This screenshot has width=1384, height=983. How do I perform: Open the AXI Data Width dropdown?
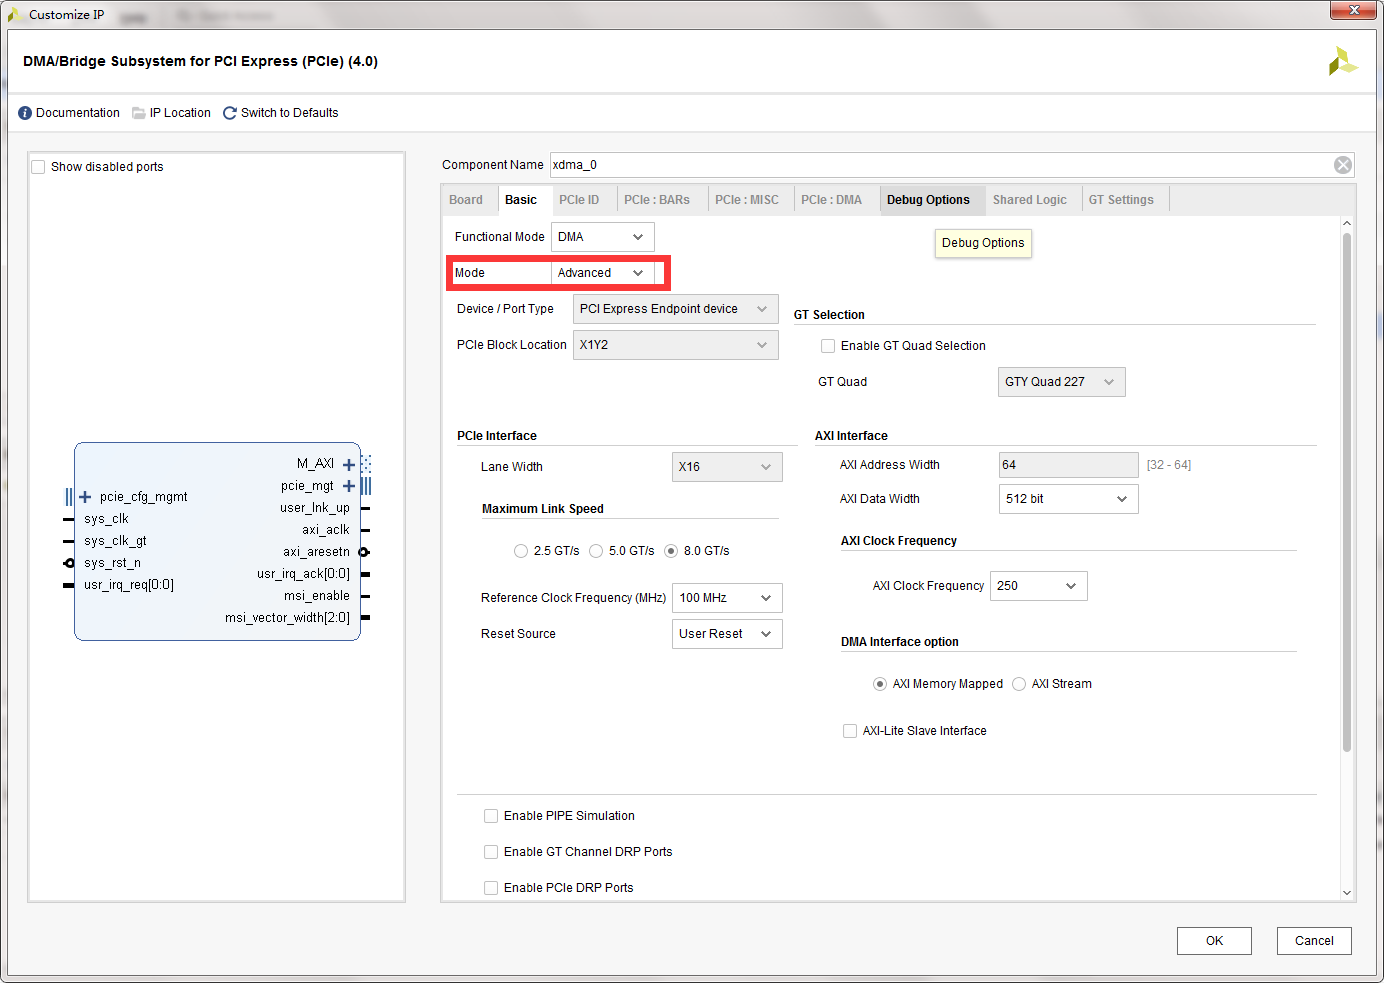tap(1067, 499)
